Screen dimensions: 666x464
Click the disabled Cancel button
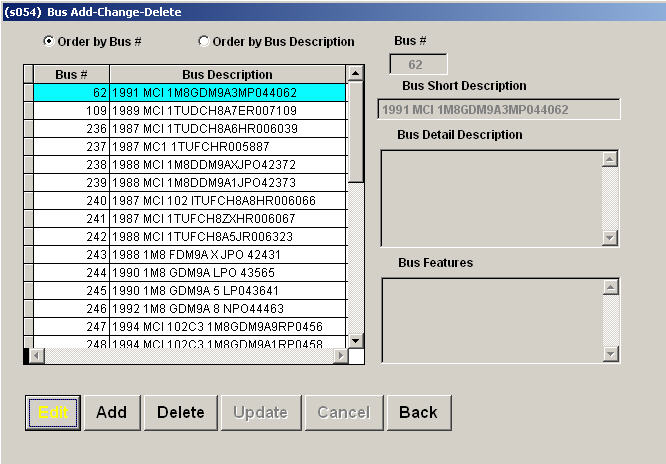(x=344, y=413)
